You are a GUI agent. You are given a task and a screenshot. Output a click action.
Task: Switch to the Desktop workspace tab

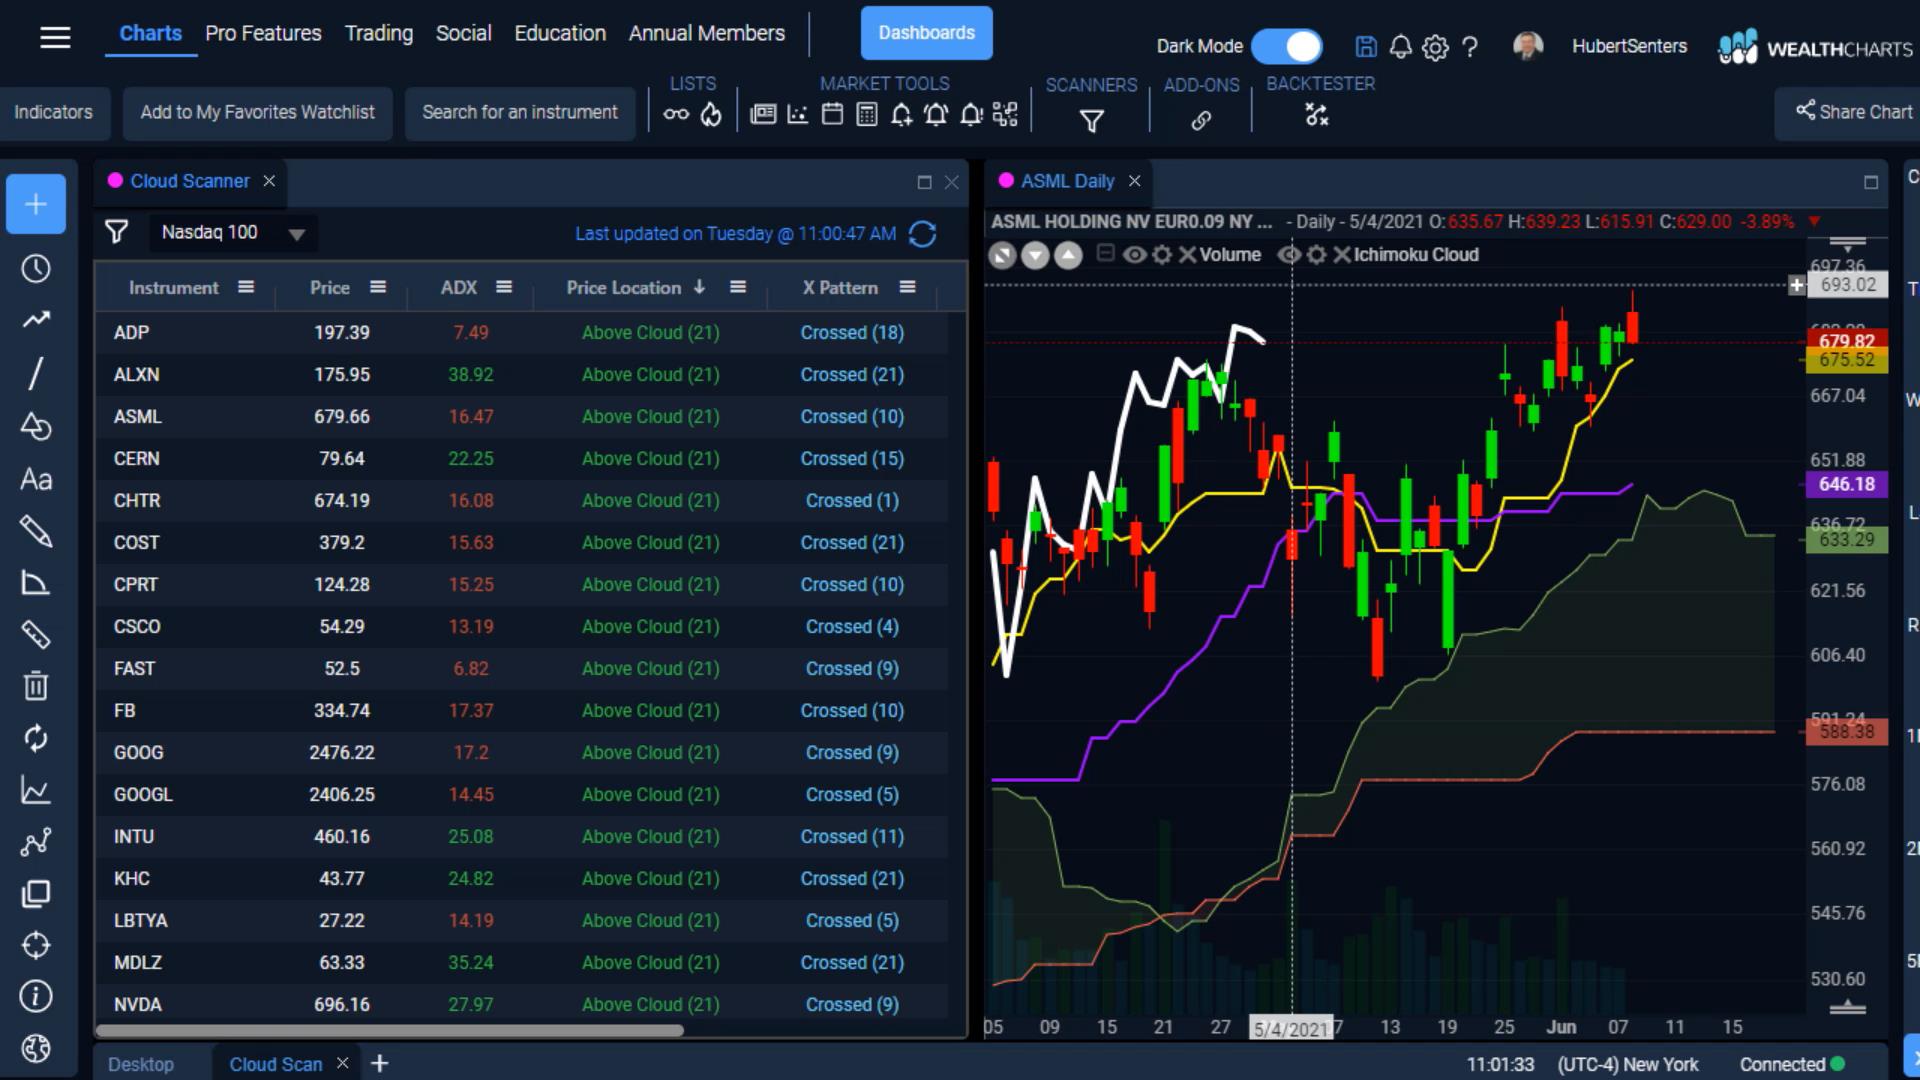tap(141, 1064)
